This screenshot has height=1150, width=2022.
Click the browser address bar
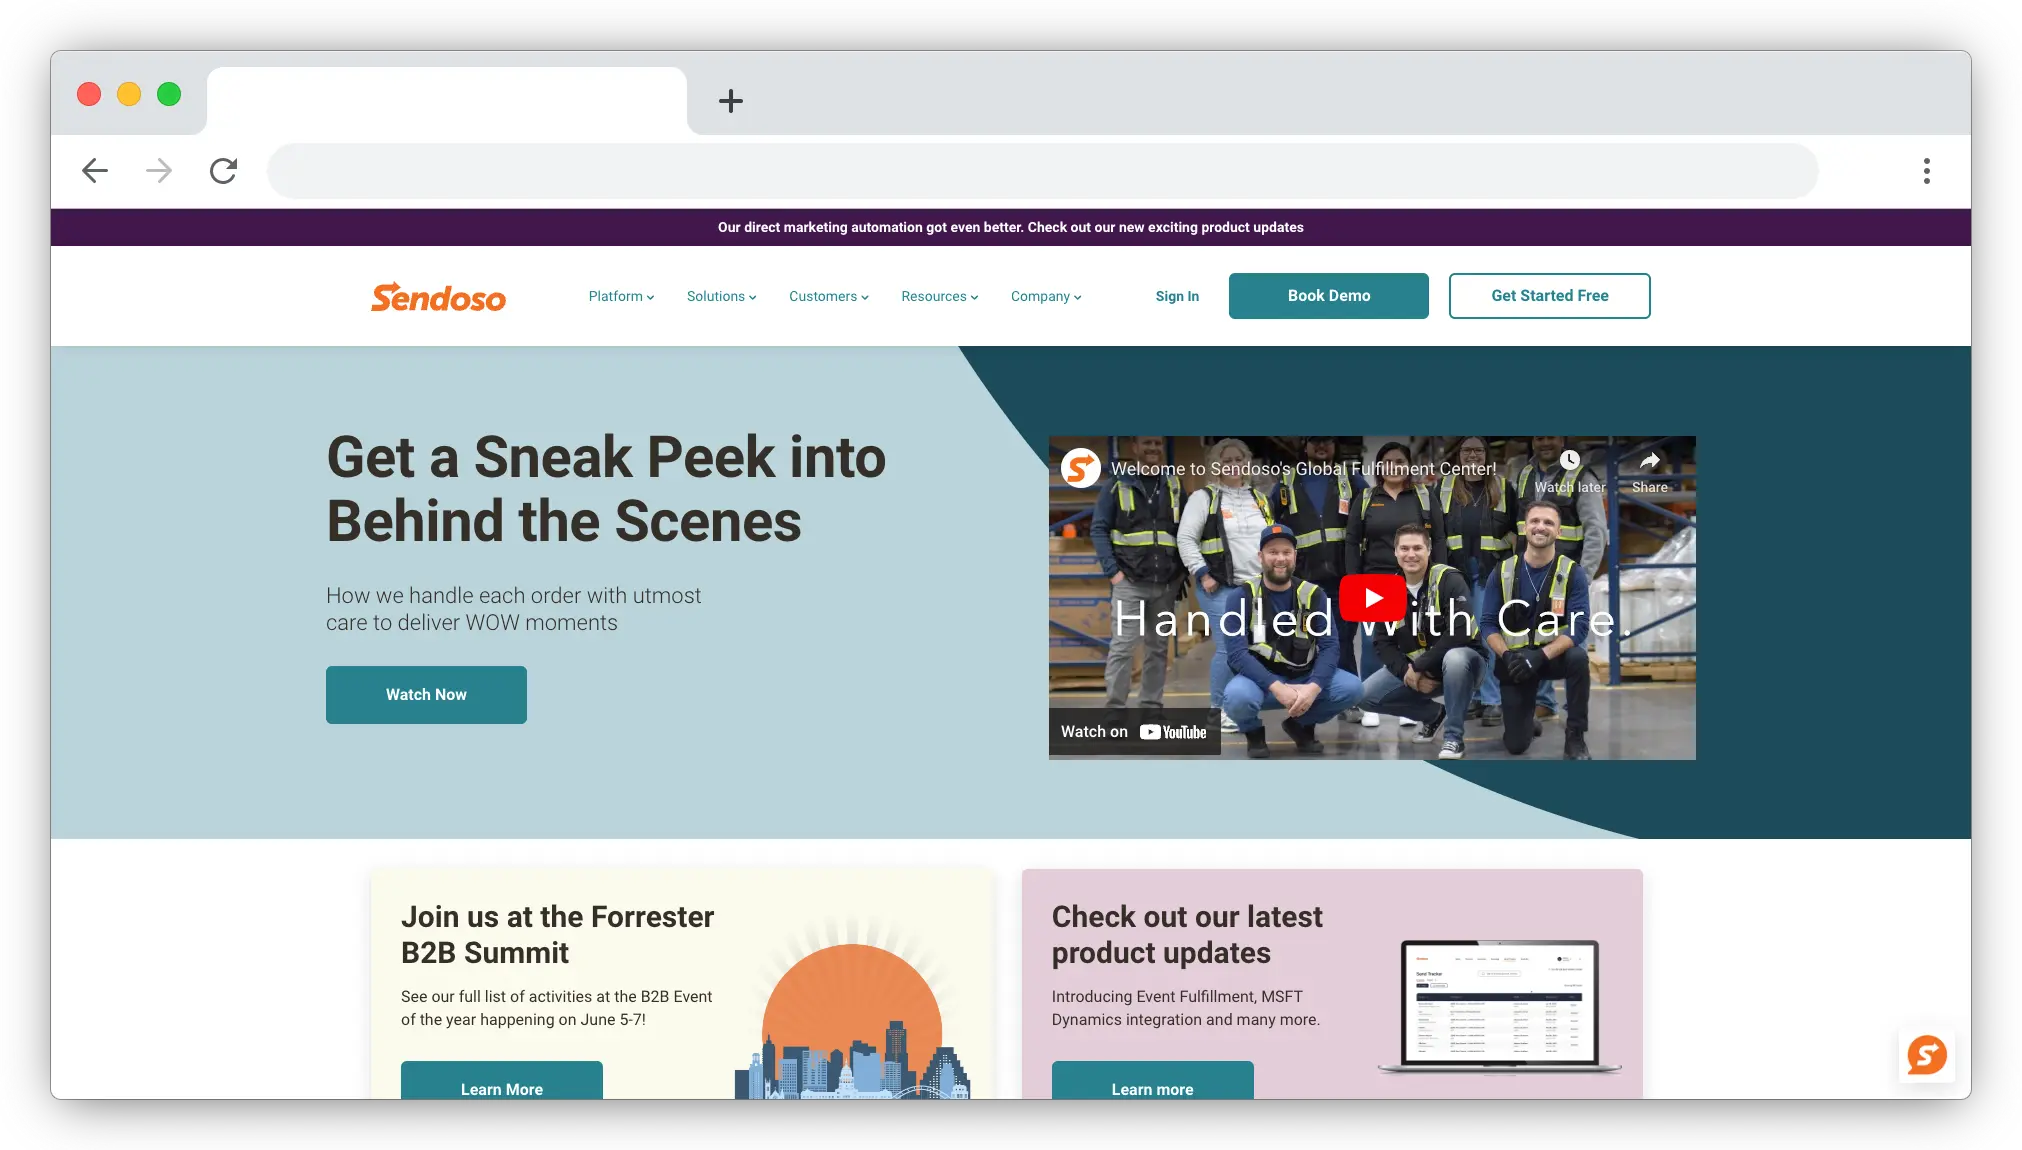pyautogui.click(x=1040, y=171)
